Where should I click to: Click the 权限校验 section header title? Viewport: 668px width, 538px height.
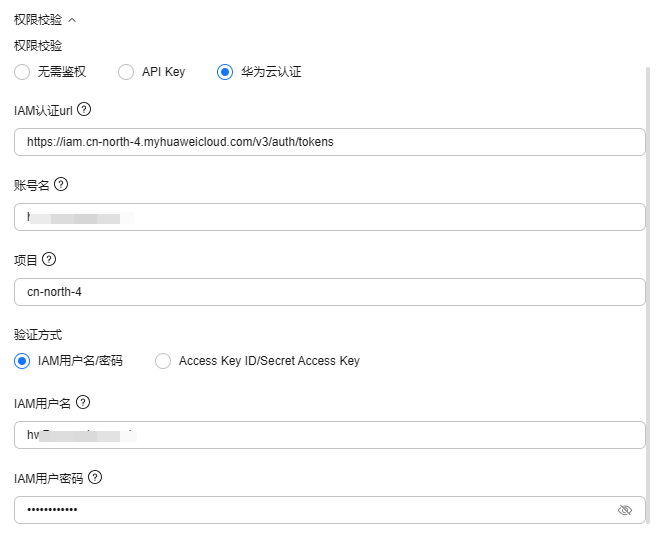38,19
